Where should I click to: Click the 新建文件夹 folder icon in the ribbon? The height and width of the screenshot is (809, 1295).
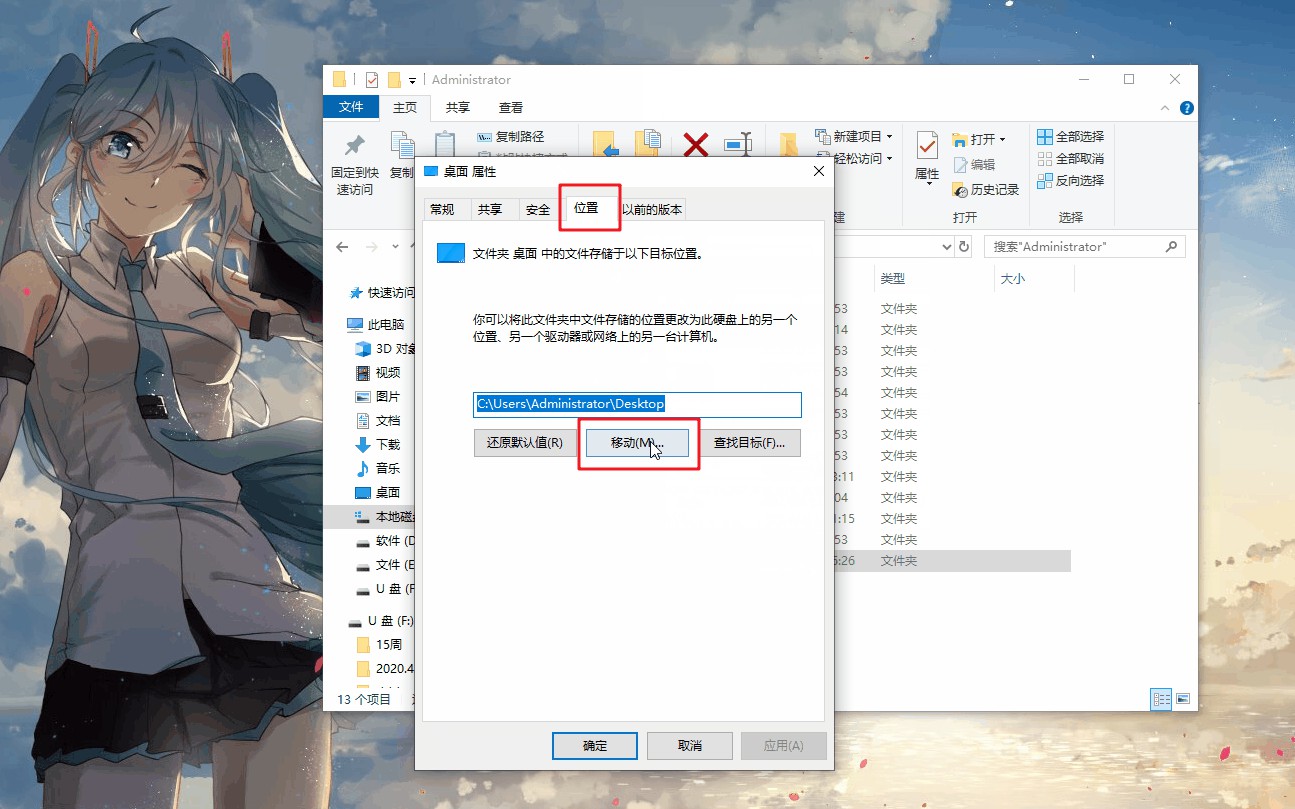point(789,145)
